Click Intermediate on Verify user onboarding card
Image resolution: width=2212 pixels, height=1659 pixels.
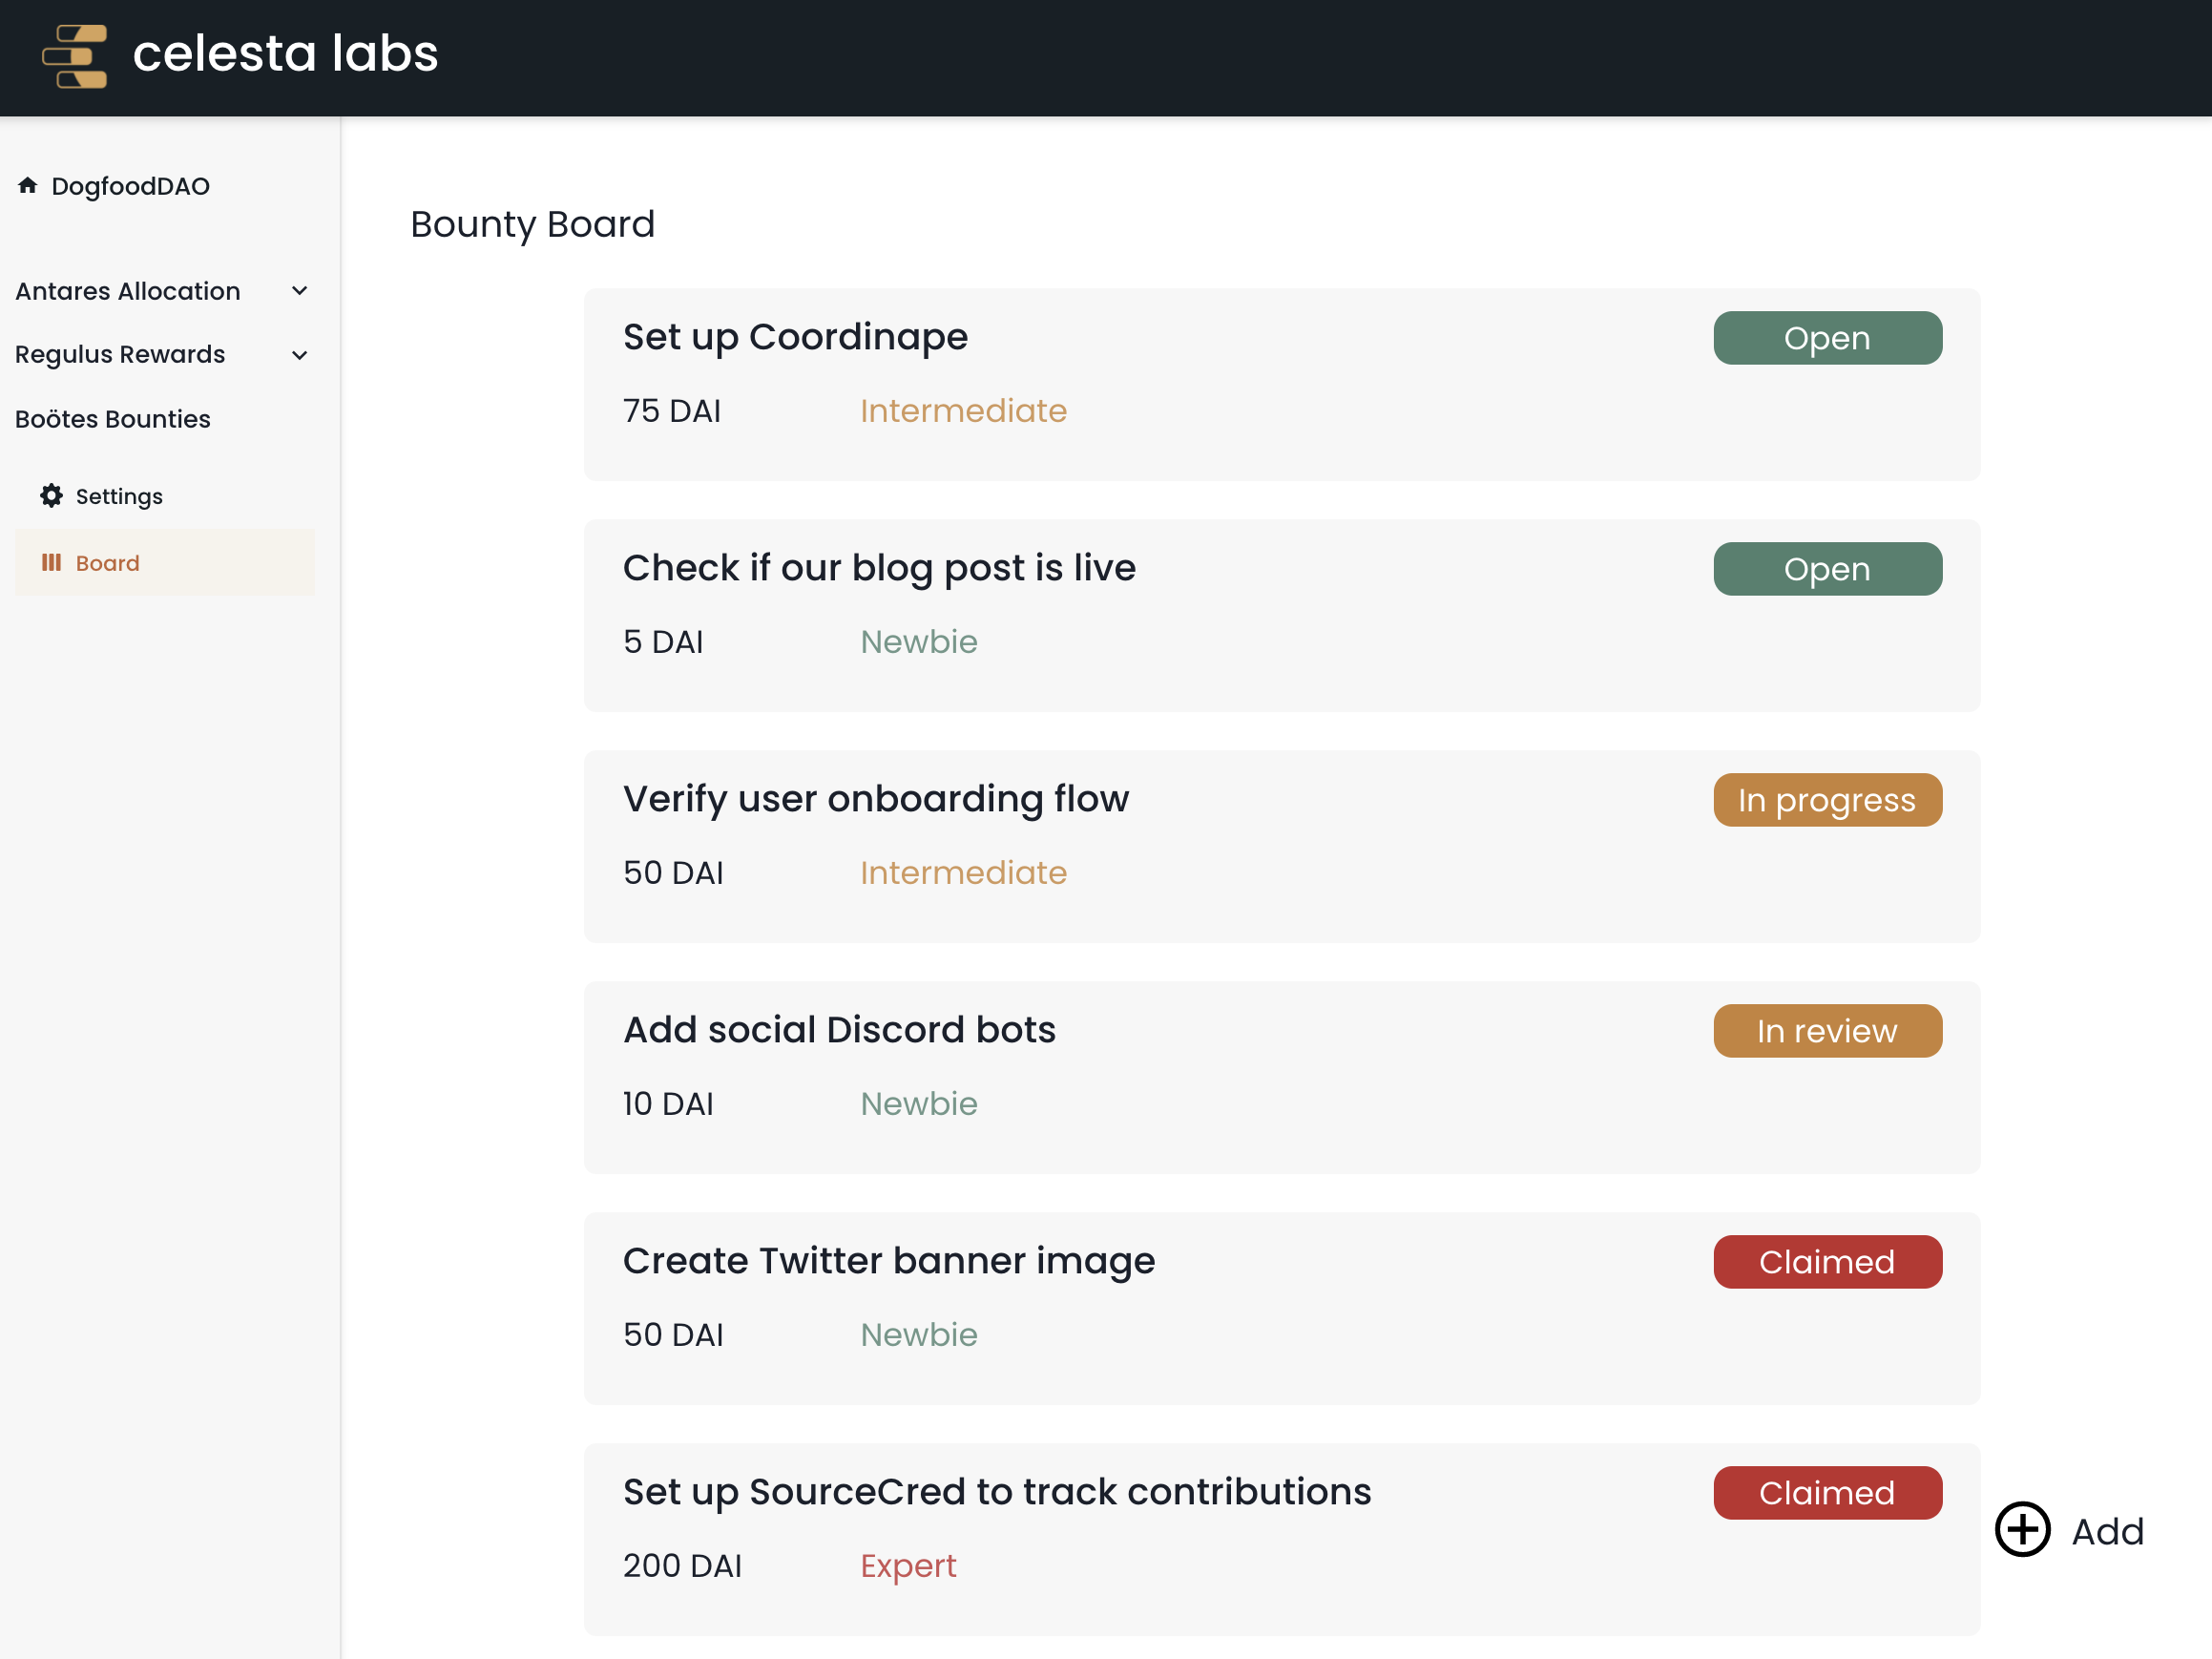point(963,873)
